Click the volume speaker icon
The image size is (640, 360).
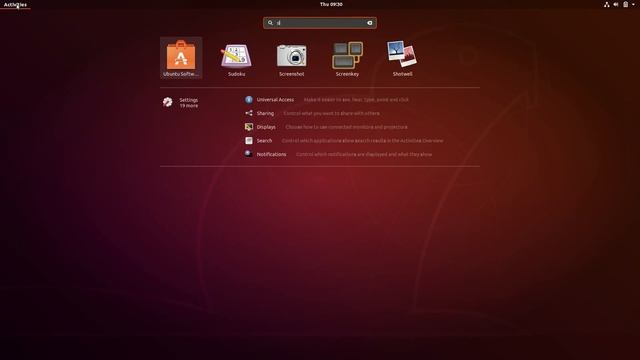click(616, 4)
